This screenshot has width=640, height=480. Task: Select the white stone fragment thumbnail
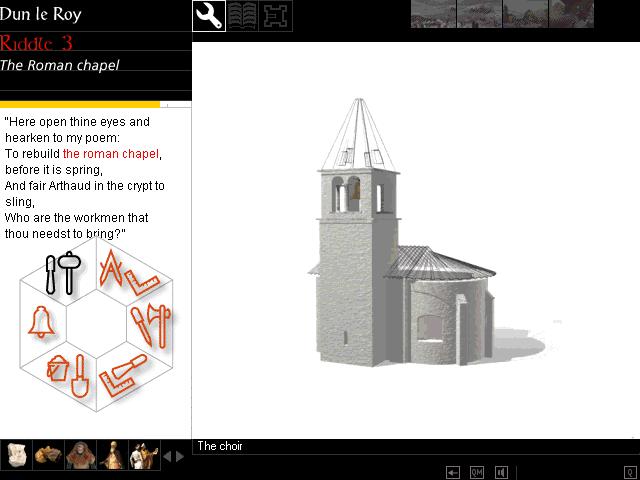pyautogui.click(x=16, y=455)
